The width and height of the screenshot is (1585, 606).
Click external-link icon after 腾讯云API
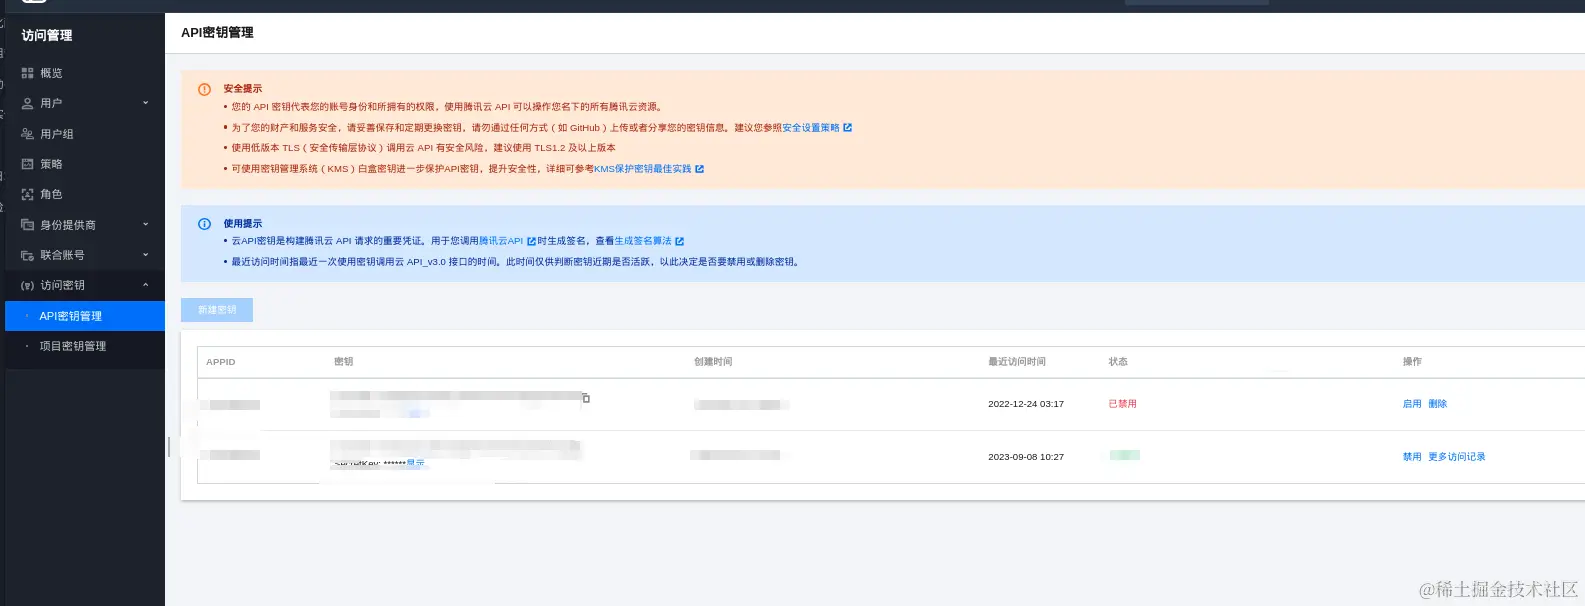point(531,241)
